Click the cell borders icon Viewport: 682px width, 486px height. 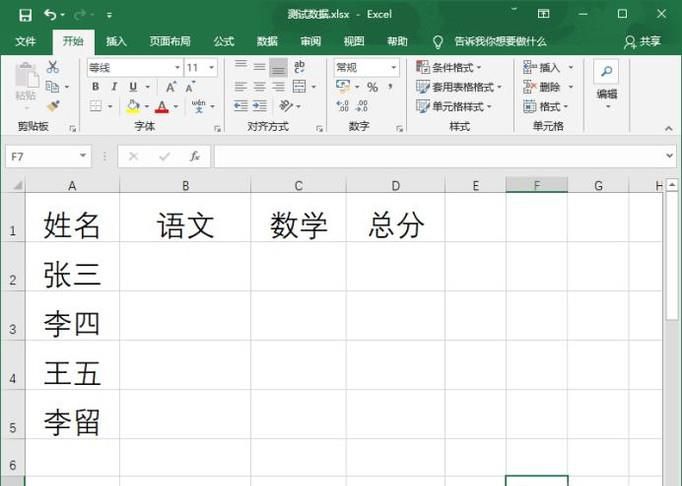pyautogui.click(x=96, y=106)
